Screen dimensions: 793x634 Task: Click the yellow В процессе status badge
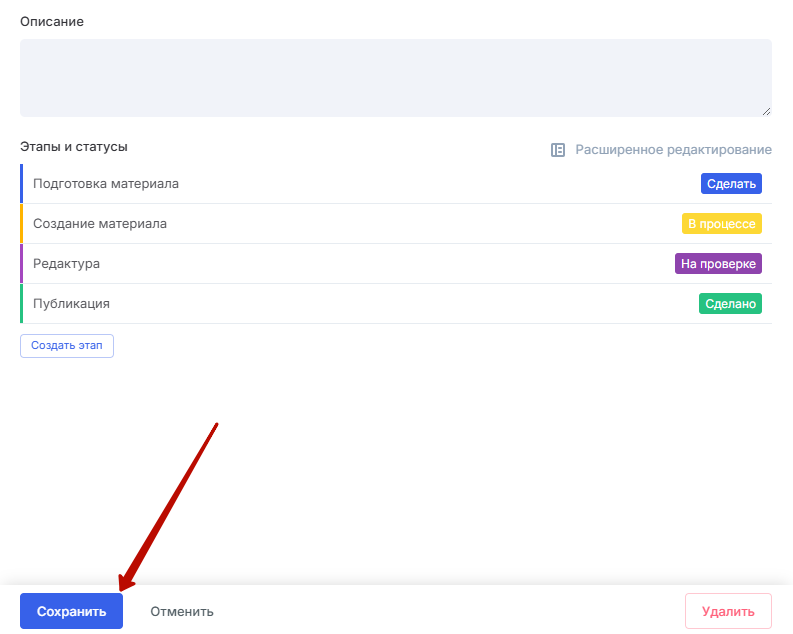coord(721,224)
